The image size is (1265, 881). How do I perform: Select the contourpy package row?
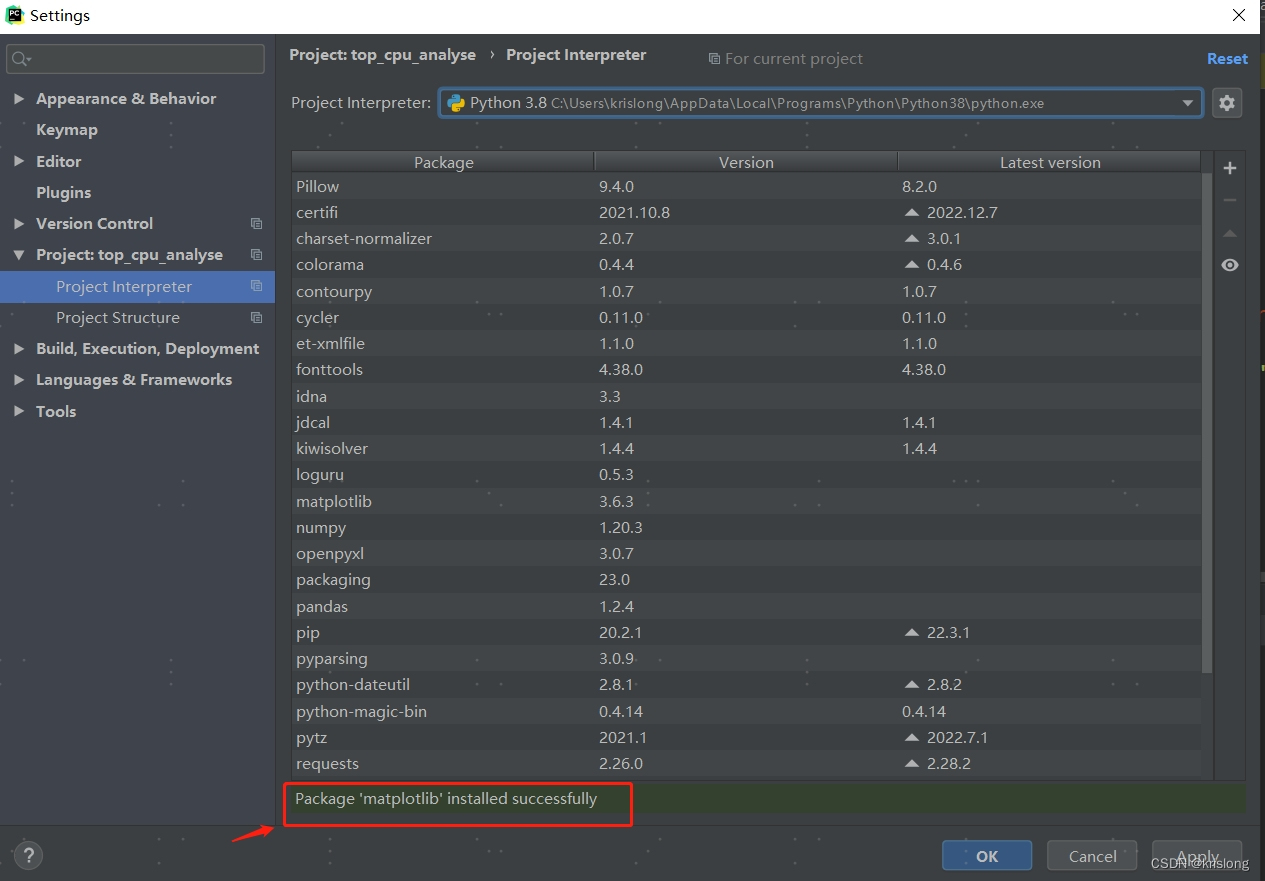tap(746, 292)
